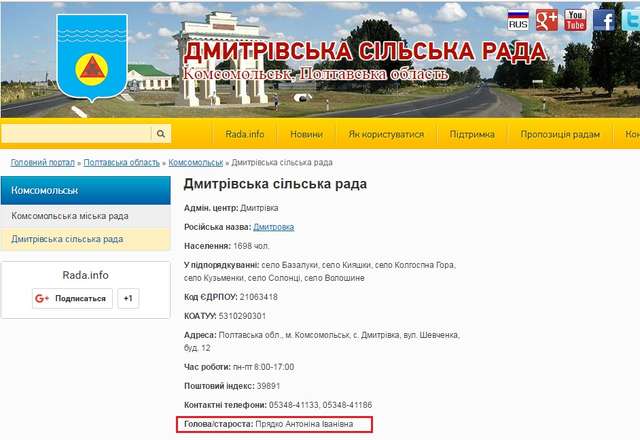Click the postal index 39891
Viewport: 640px width, 440px height.
tap(268, 386)
